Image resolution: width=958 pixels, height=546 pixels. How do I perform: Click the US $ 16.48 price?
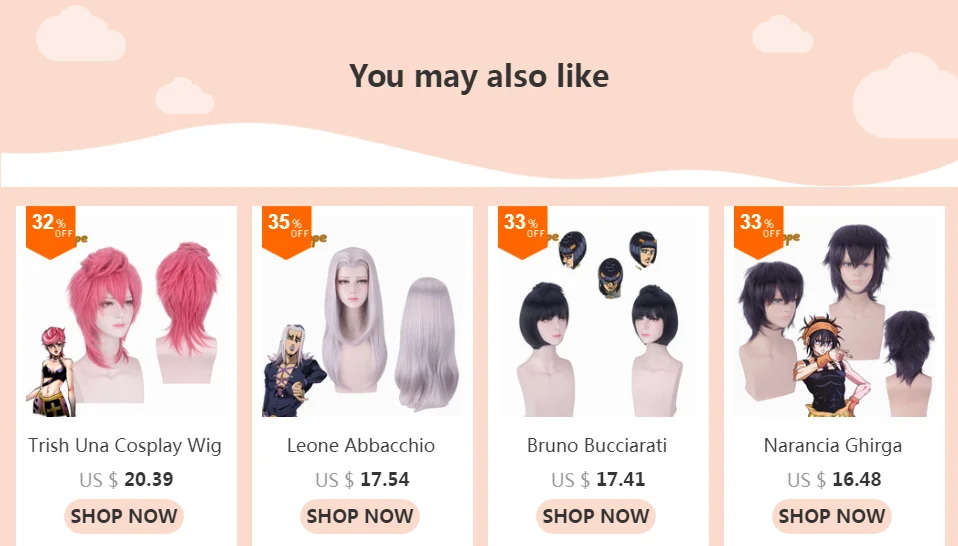coord(834,479)
